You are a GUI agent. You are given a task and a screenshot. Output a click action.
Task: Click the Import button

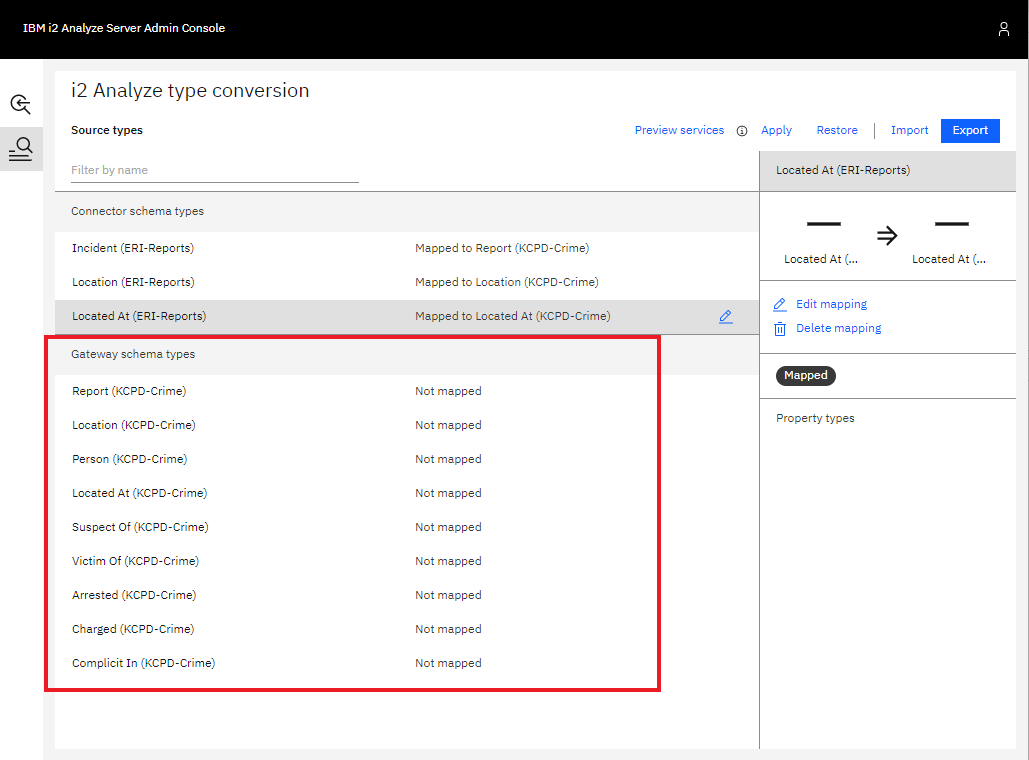[909, 130]
